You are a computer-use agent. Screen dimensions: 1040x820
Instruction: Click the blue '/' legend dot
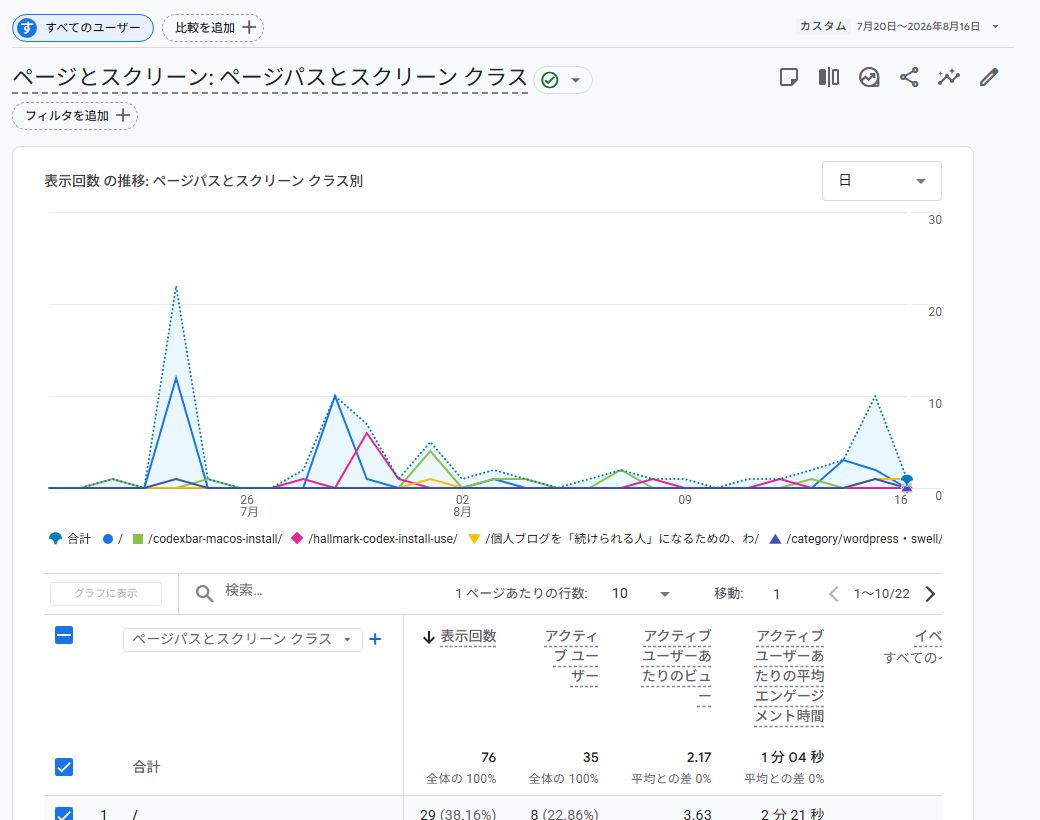click(x=108, y=539)
